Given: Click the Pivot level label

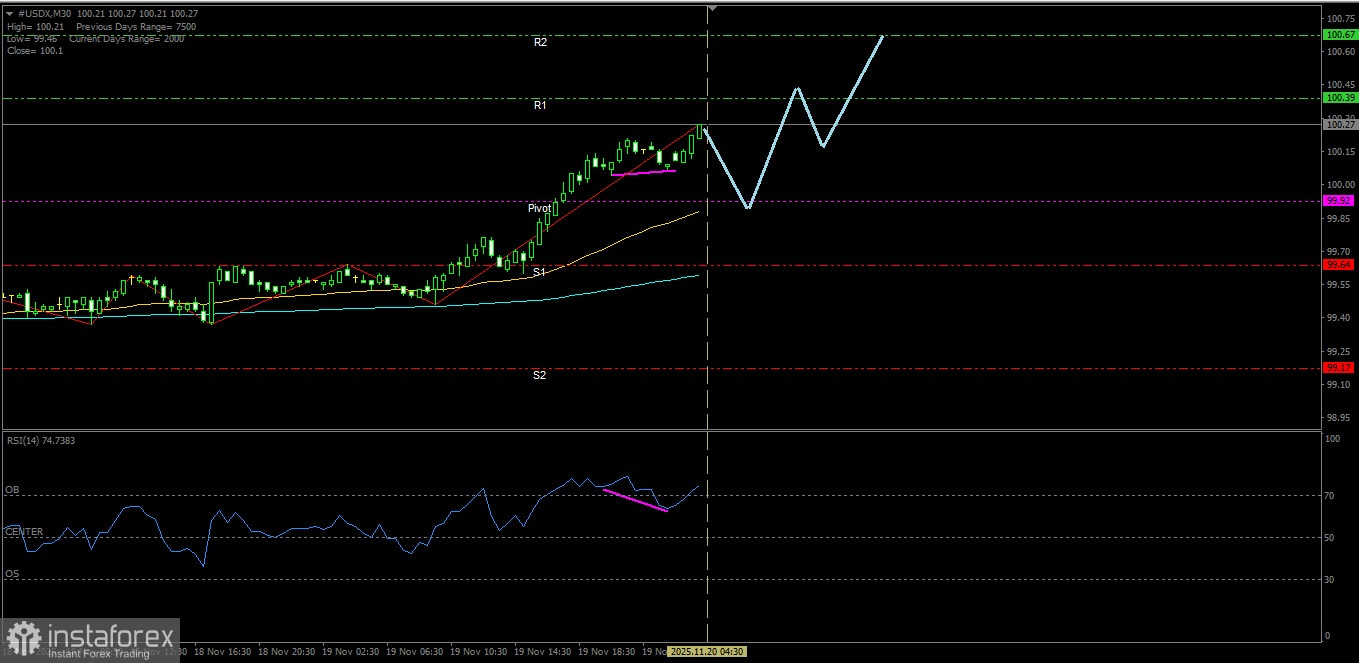Looking at the screenshot, I should click(538, 208).
